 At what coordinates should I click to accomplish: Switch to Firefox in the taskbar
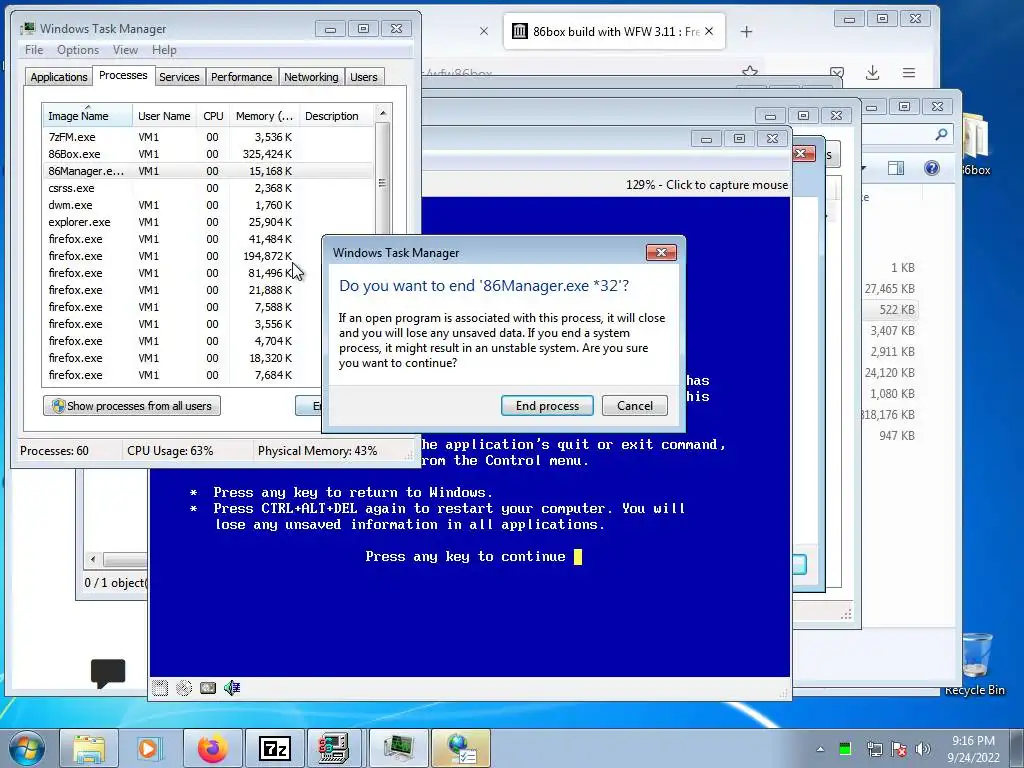(212, 748)
